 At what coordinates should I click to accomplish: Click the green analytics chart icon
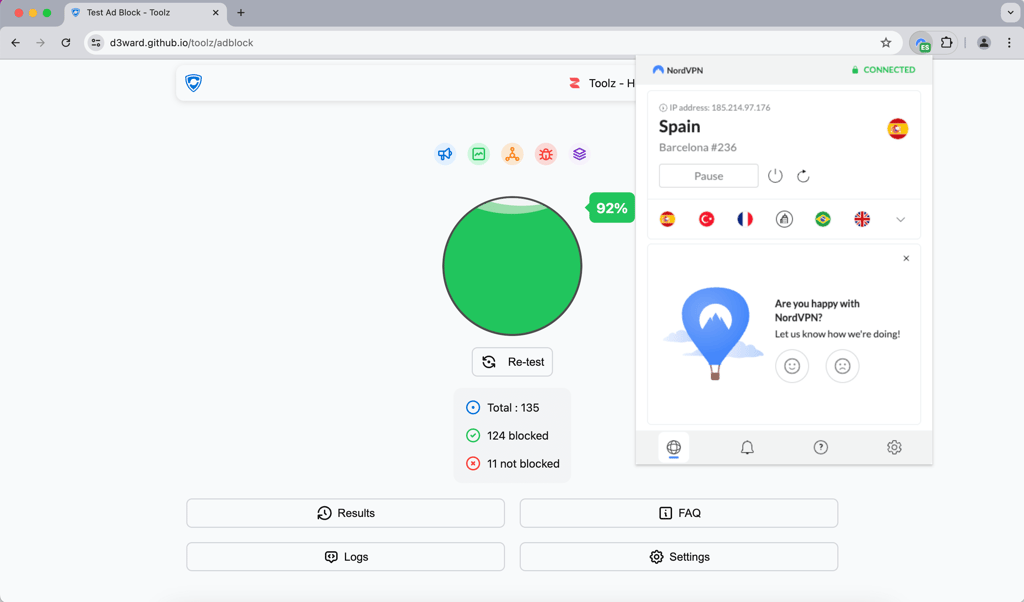(x=479, y=154)
